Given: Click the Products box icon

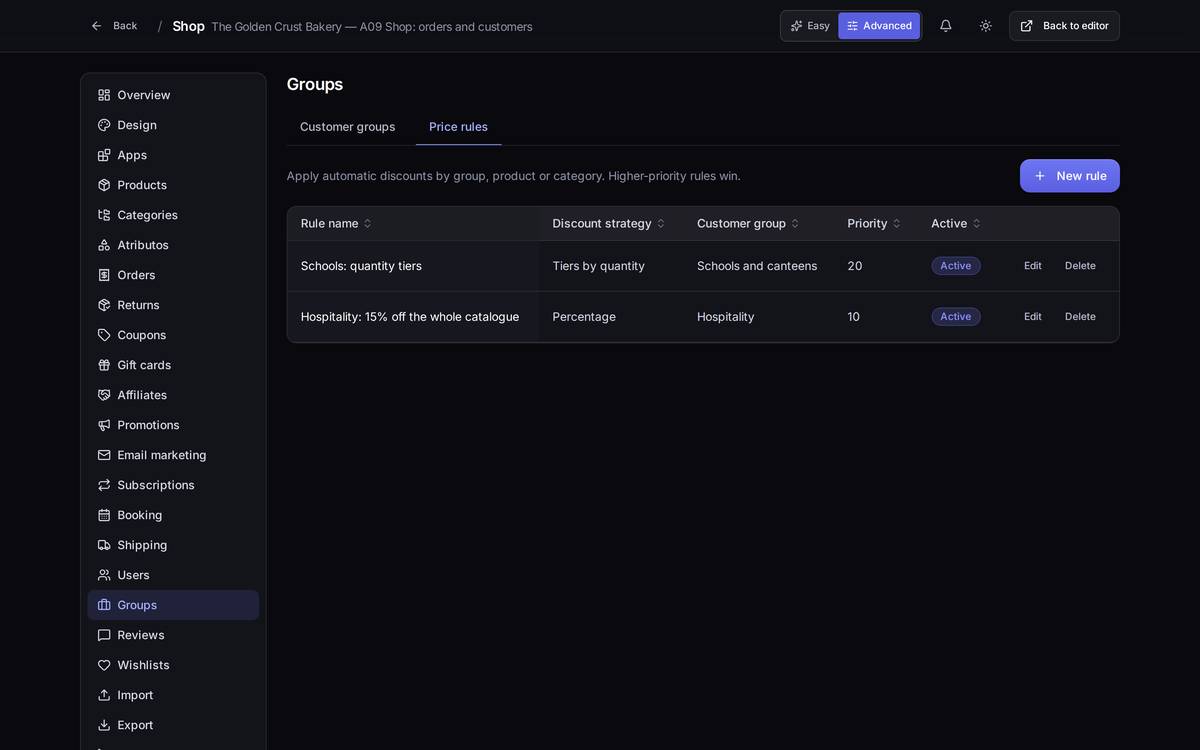Looking at the screenshot, I should 104,185.
